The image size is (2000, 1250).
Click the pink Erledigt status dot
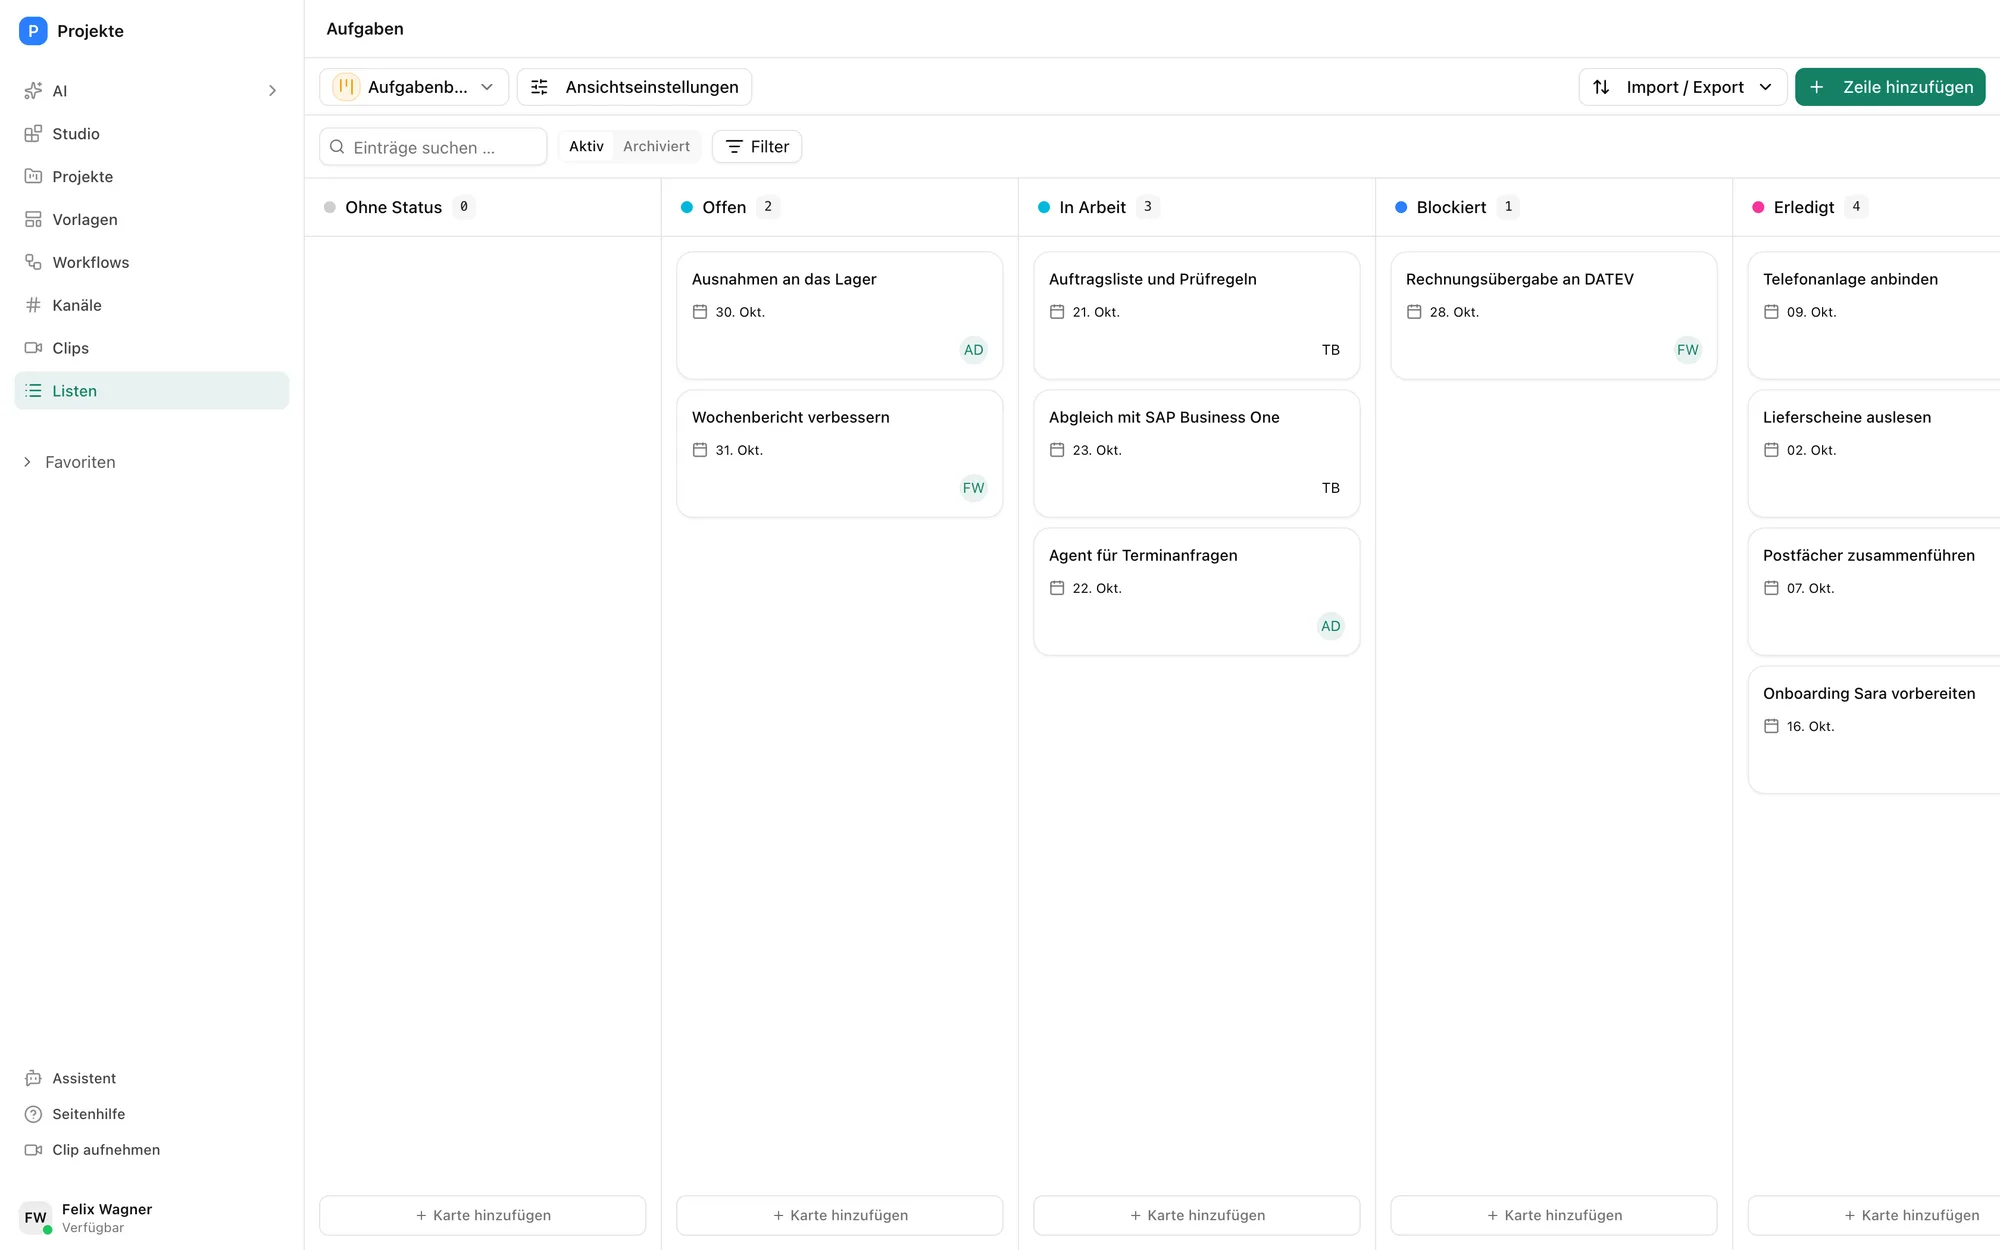pos(1758,207)
